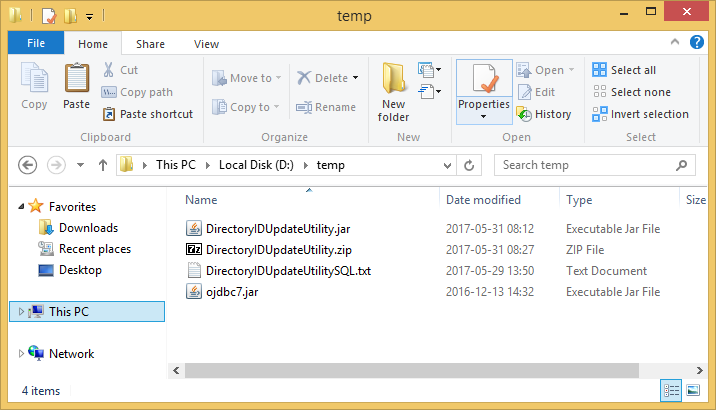The height and width of the screenshot is (410, 716).
Task: Refresh the temp folder view
Action: click(x=472, y=165)
